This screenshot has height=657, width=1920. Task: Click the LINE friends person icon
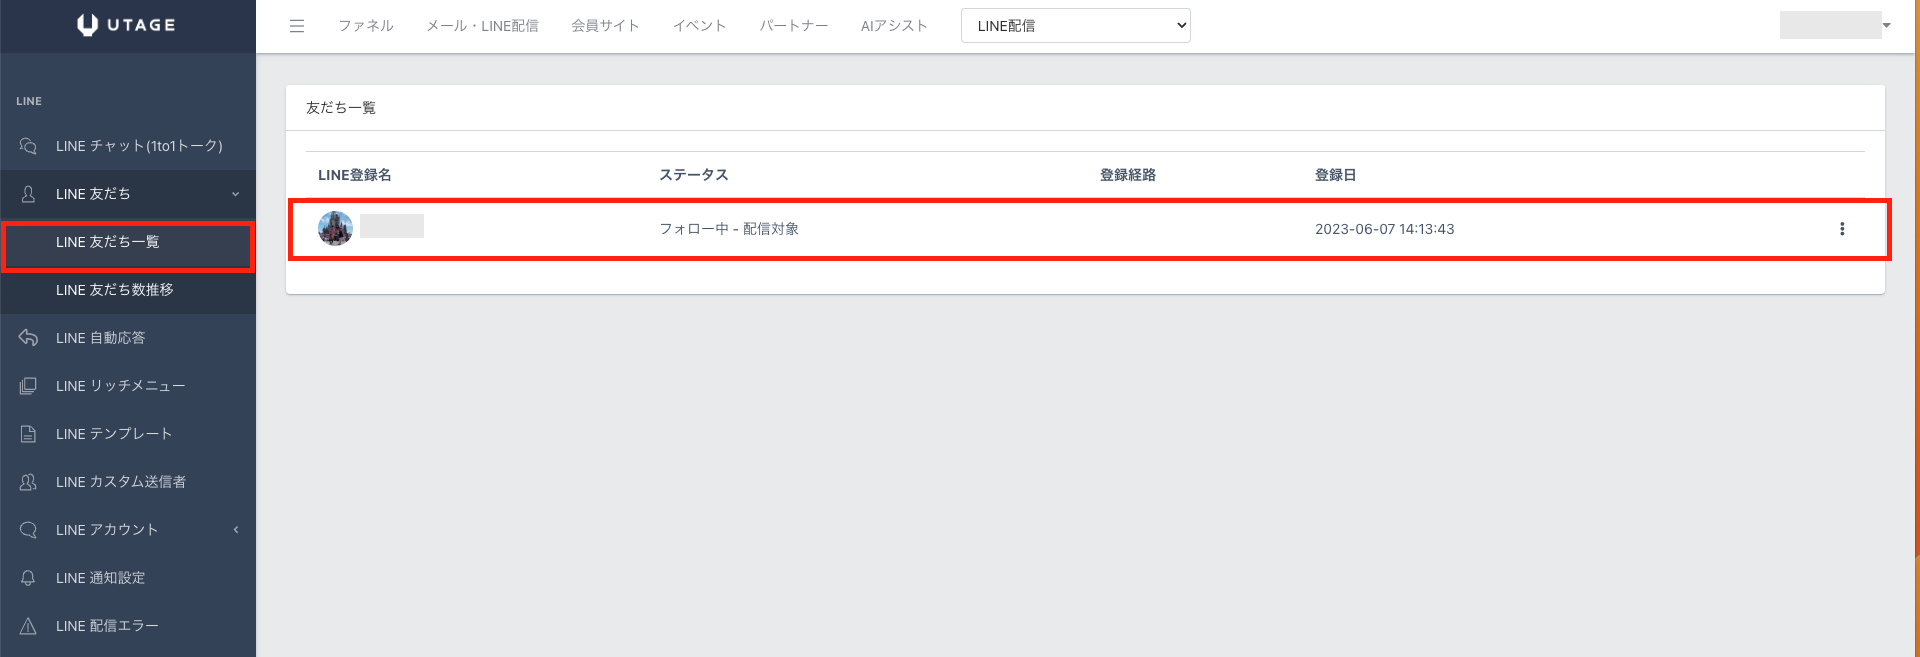[x=28, y=194]
